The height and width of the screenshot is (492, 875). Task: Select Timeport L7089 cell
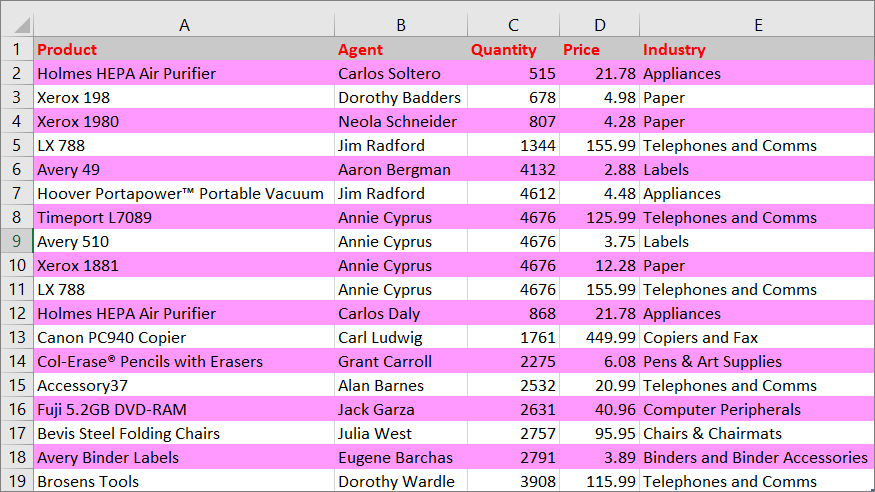[x=184, y=217]
